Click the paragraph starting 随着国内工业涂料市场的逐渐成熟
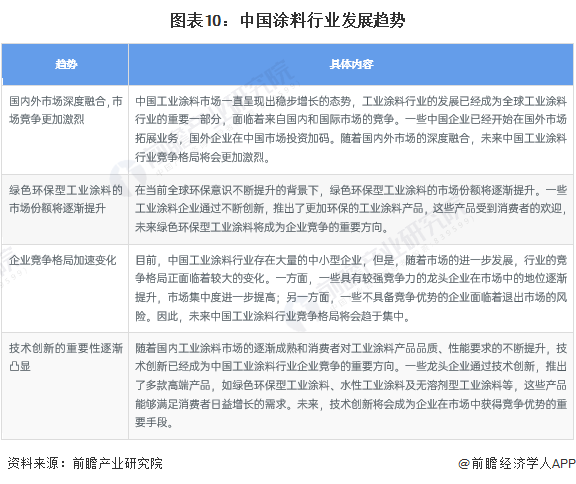The height and width of the screenshot is (484, 576). 351,385
